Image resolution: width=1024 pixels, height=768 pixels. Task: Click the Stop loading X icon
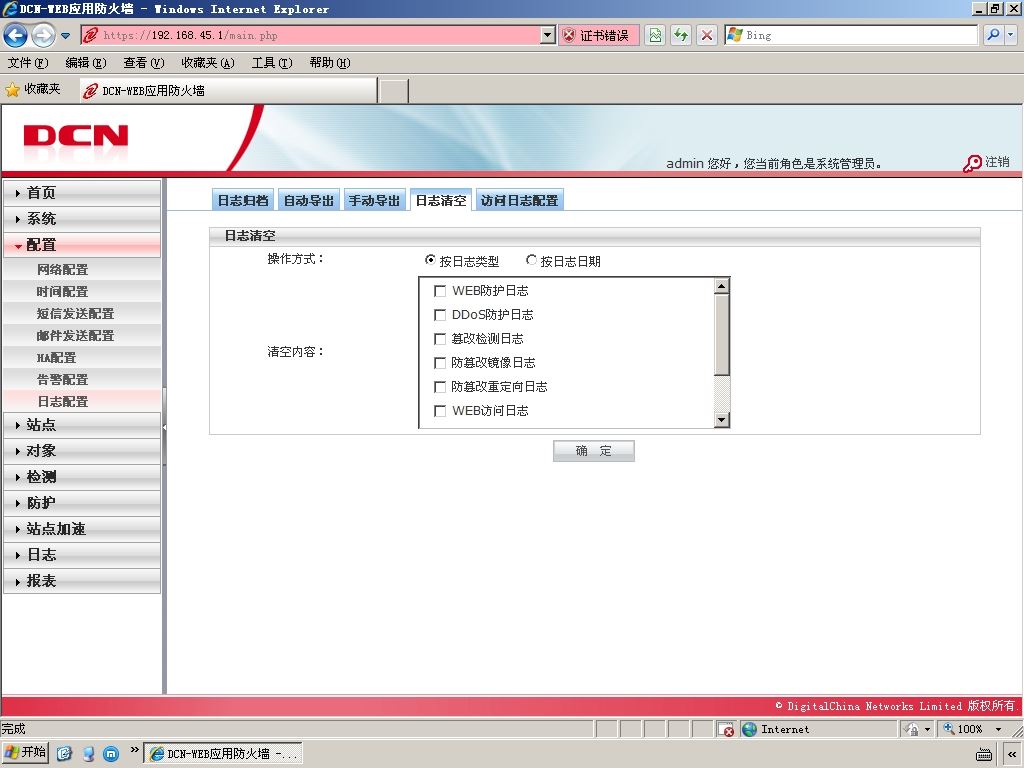point(707,35)
